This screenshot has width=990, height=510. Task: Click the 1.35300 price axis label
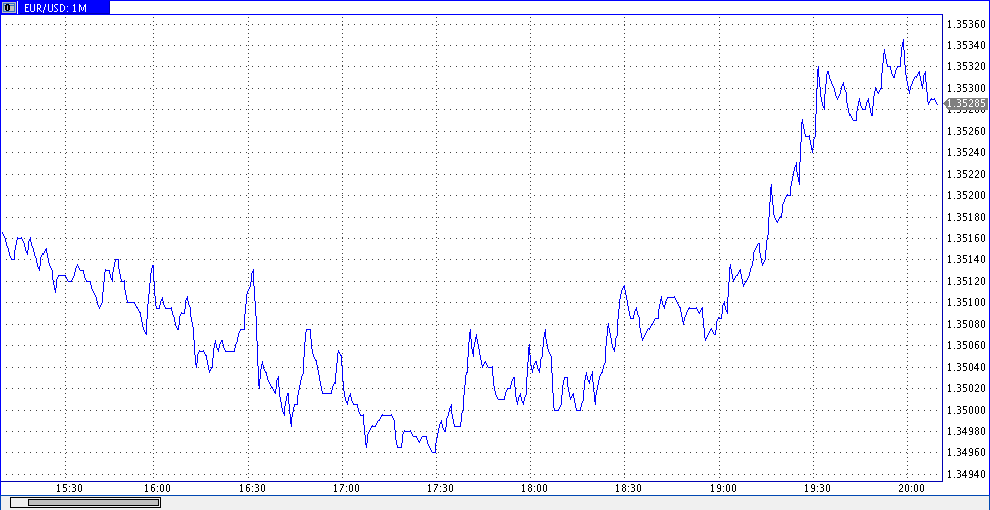(x=967, y=88)
